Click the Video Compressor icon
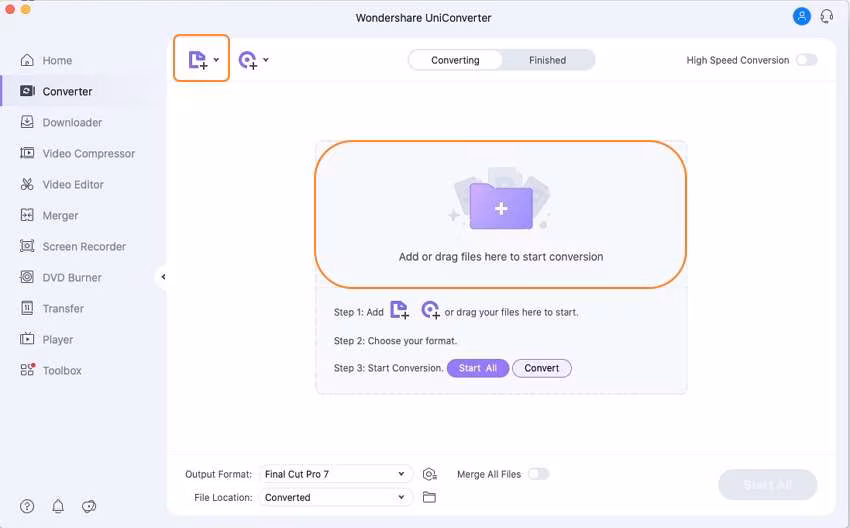 27,153
